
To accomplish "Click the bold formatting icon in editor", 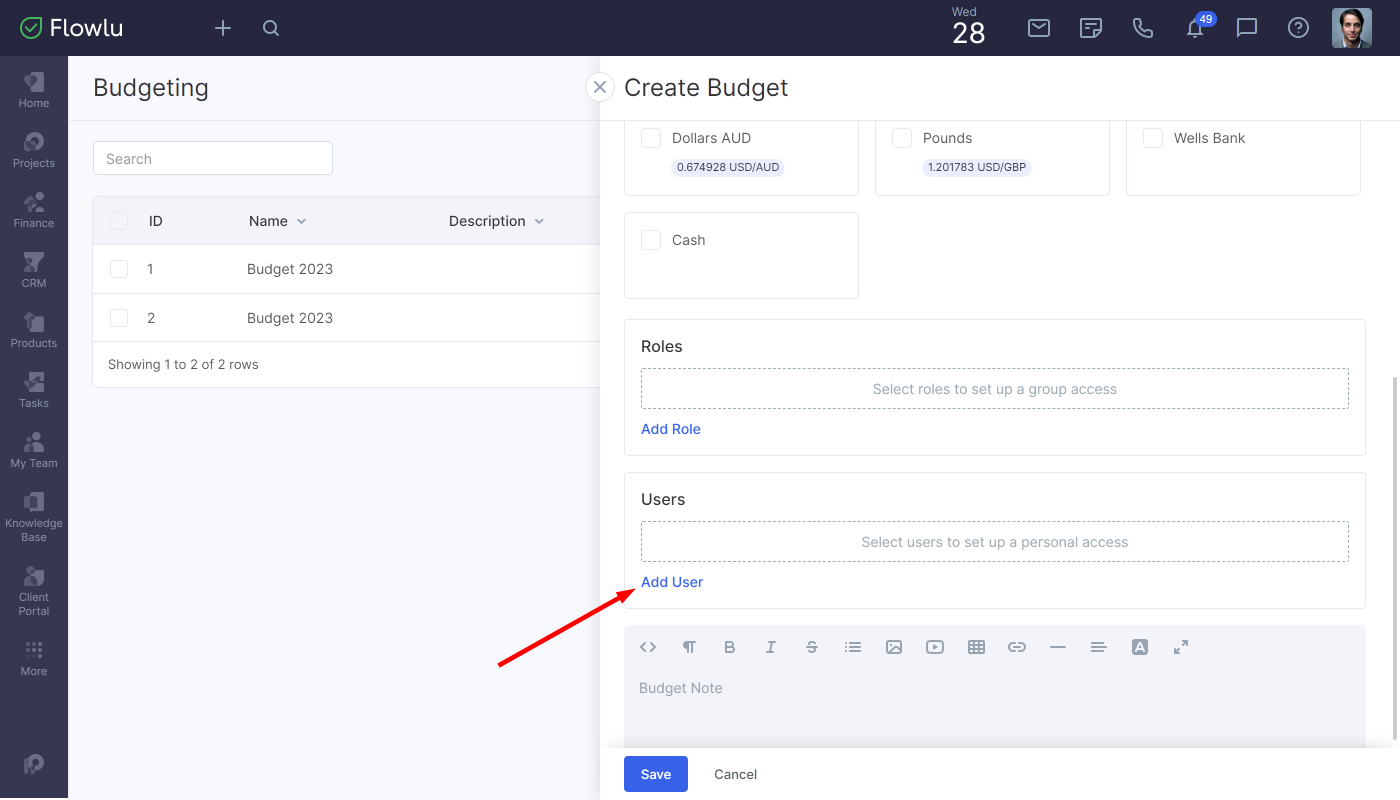I will tap(730, 647).
